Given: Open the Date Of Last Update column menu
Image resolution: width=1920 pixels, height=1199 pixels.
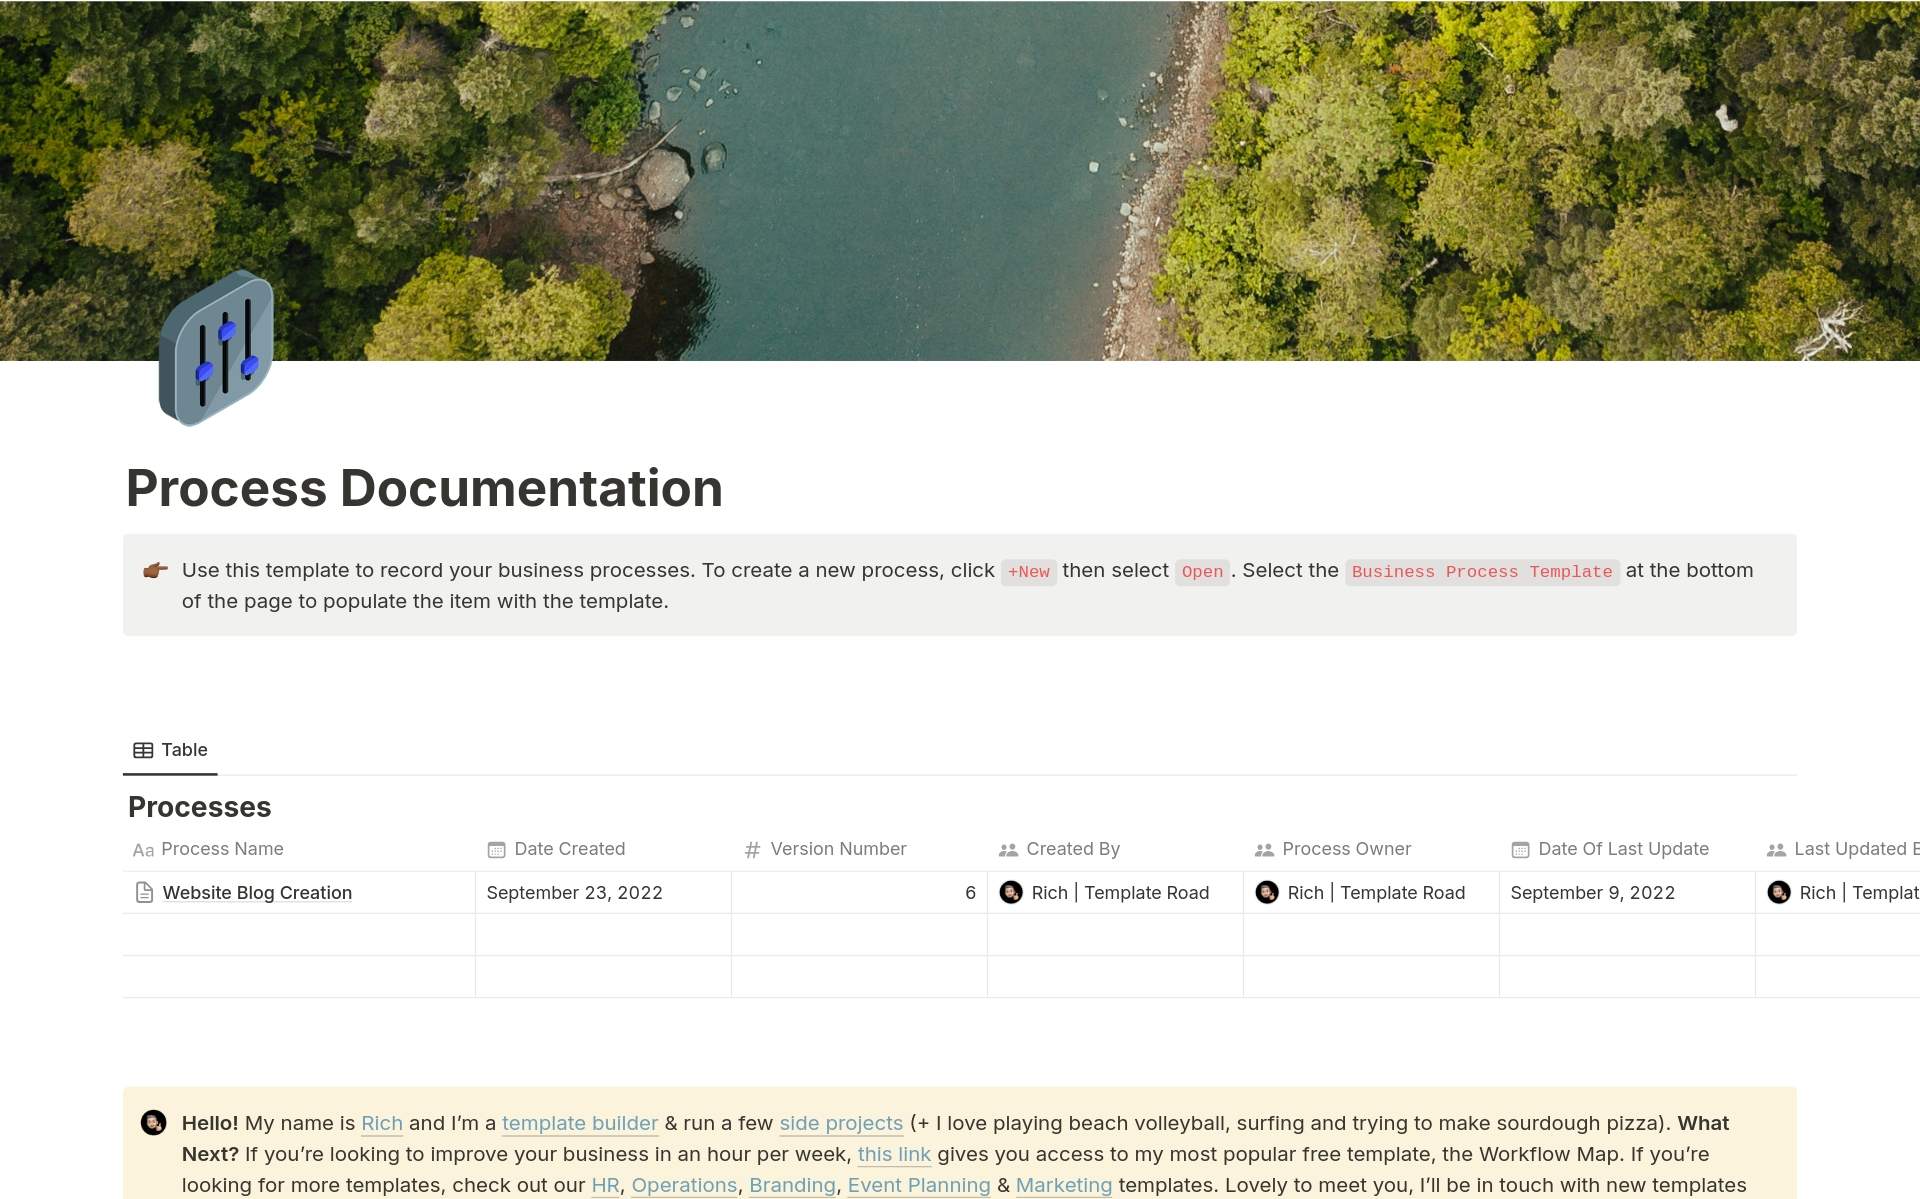Looking at the screenshot, I should (1622, 849).
